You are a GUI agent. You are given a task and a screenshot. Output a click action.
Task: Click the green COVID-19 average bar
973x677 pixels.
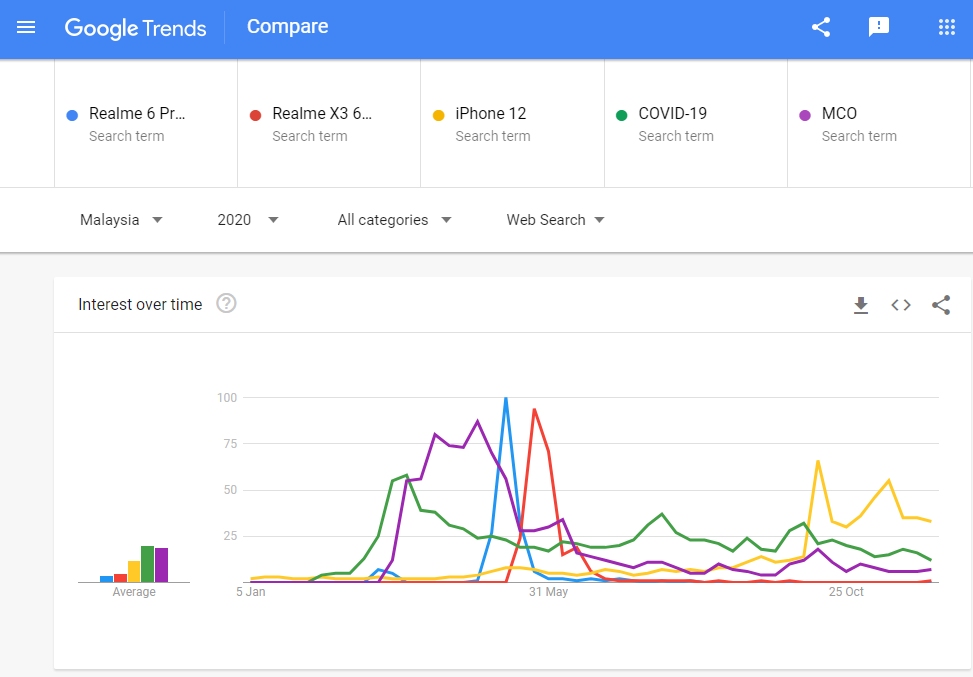[147, 564]
